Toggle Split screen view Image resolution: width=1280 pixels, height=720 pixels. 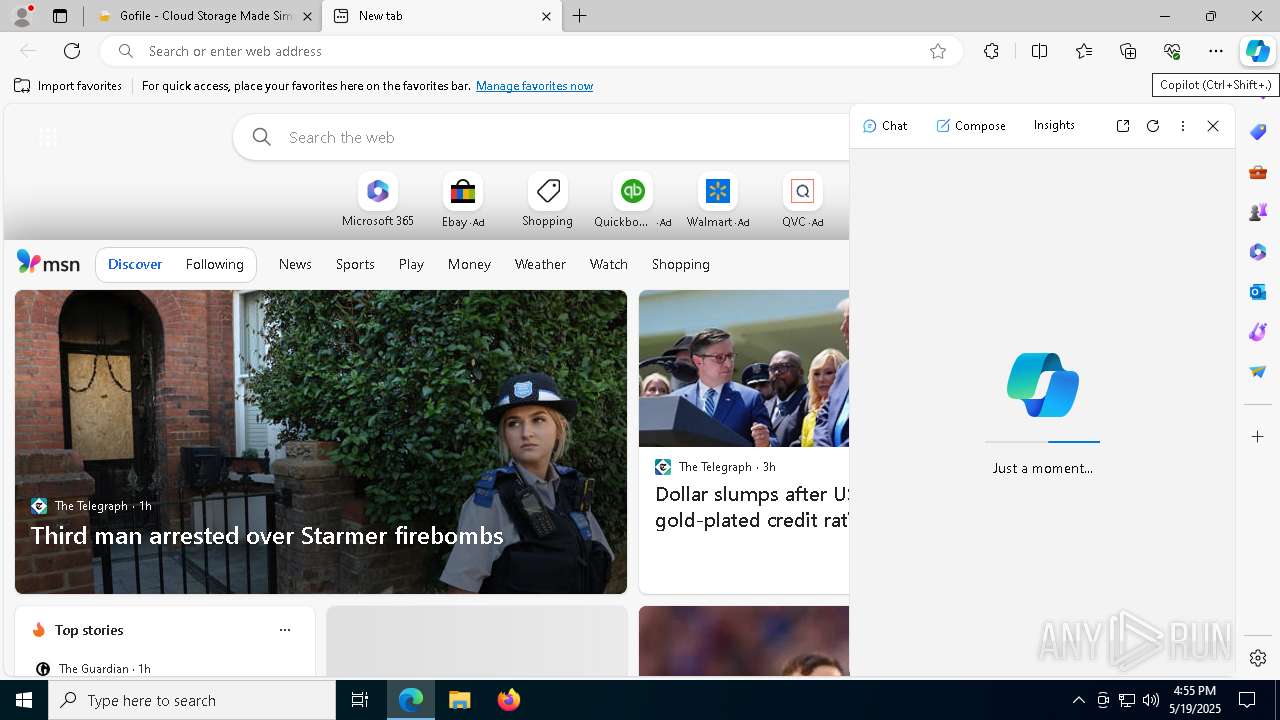coord(1039,51)
